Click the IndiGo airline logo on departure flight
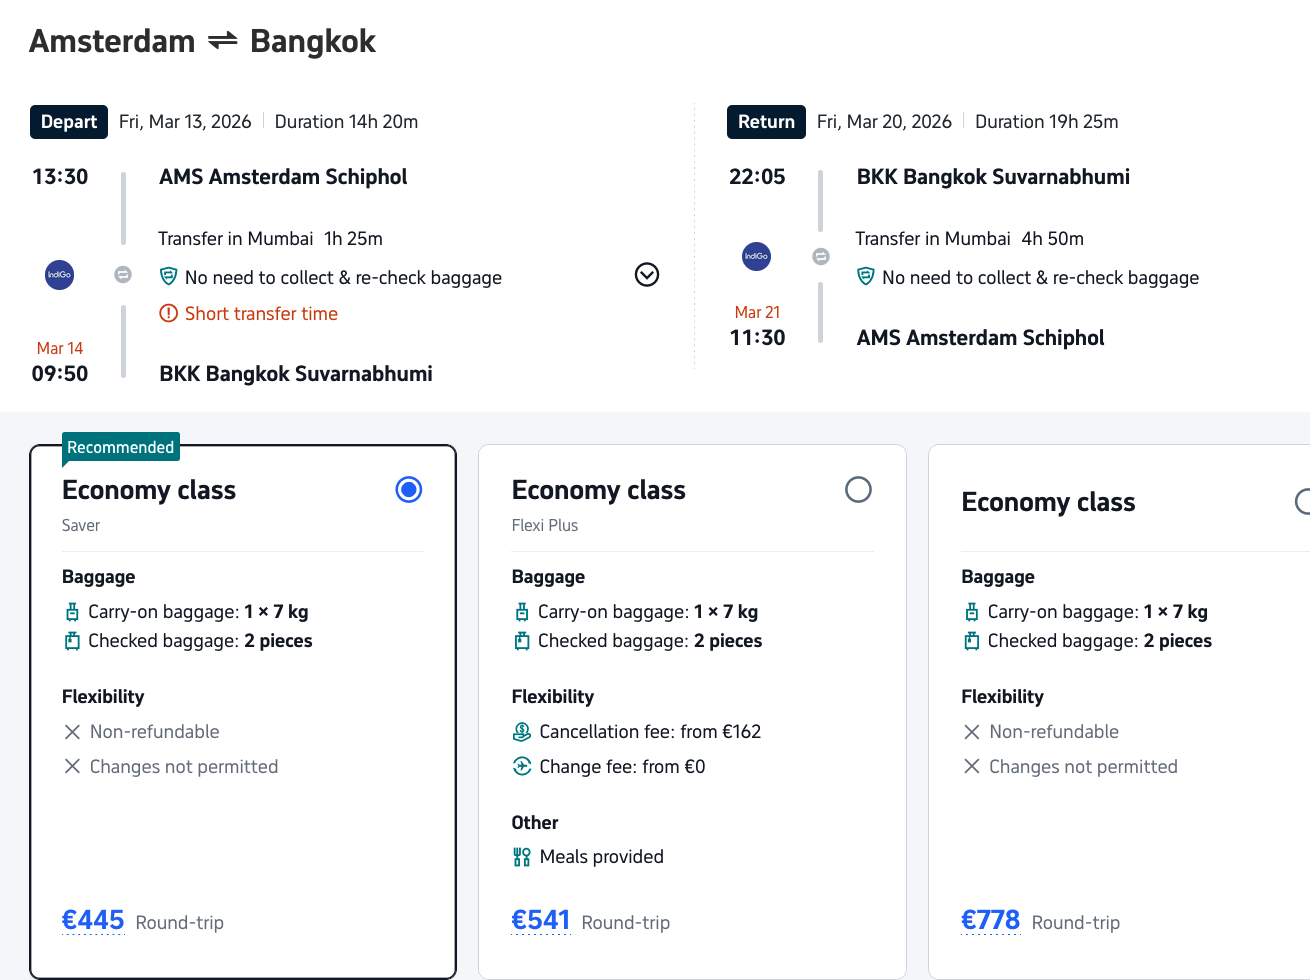The width and height of the screenshot is (1310, 980). click(x=60, y=274)
